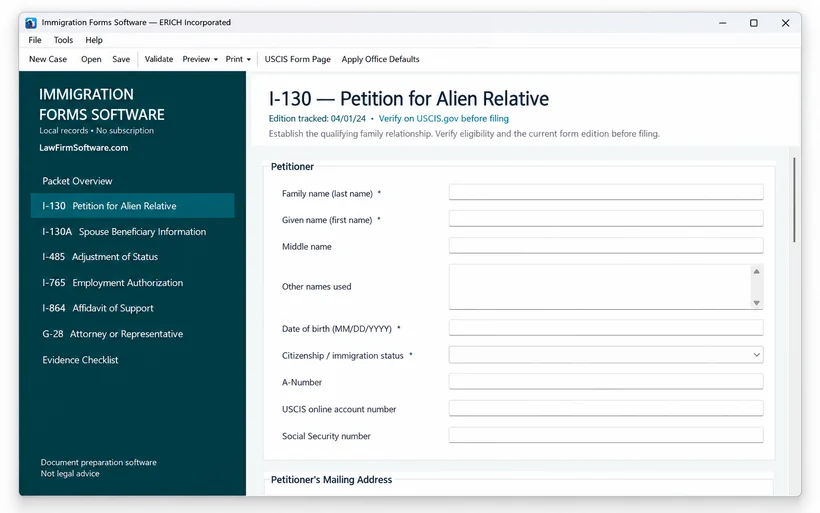Click the Given name (first name) field
The image size is (820, 513).
point(606,219)
